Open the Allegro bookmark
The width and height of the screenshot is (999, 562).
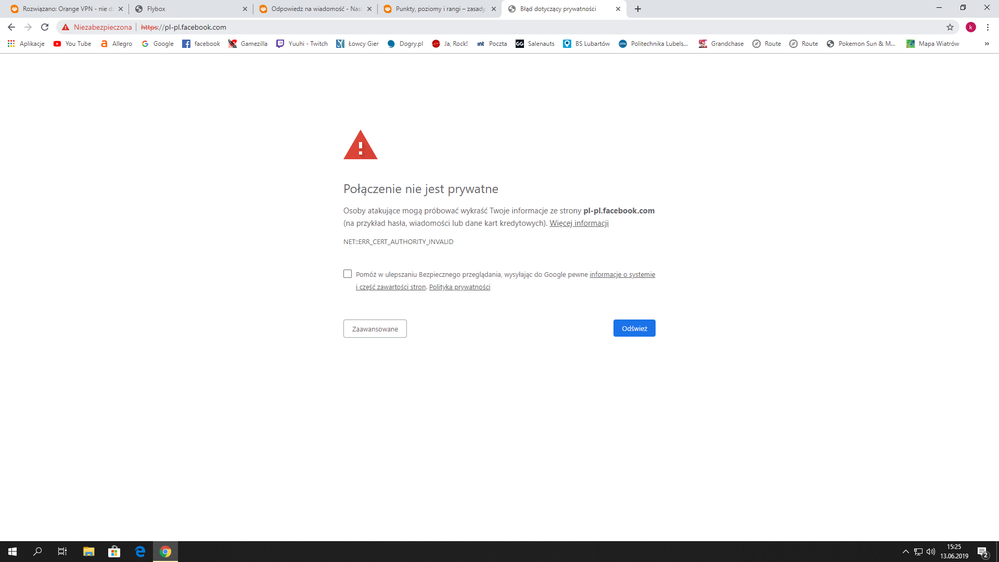(117, 44)
